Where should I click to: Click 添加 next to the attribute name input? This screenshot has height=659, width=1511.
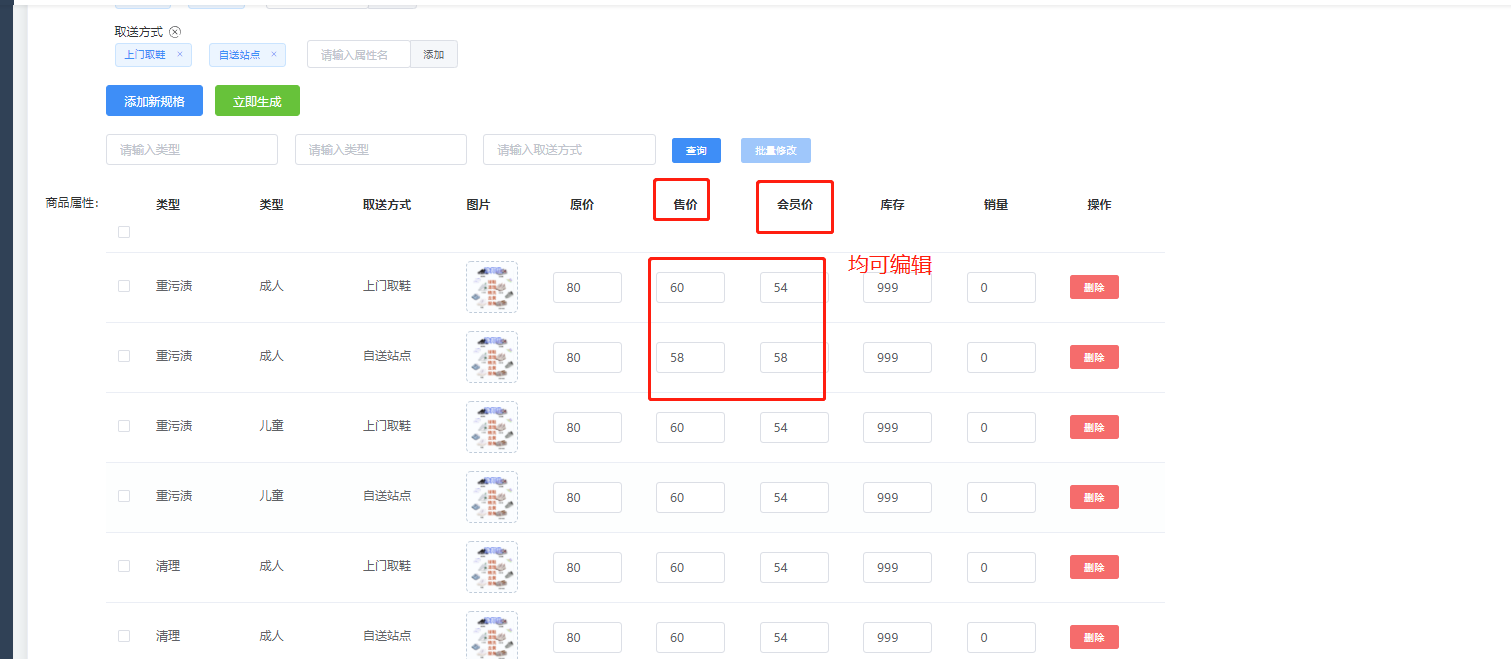pos(433,55)
